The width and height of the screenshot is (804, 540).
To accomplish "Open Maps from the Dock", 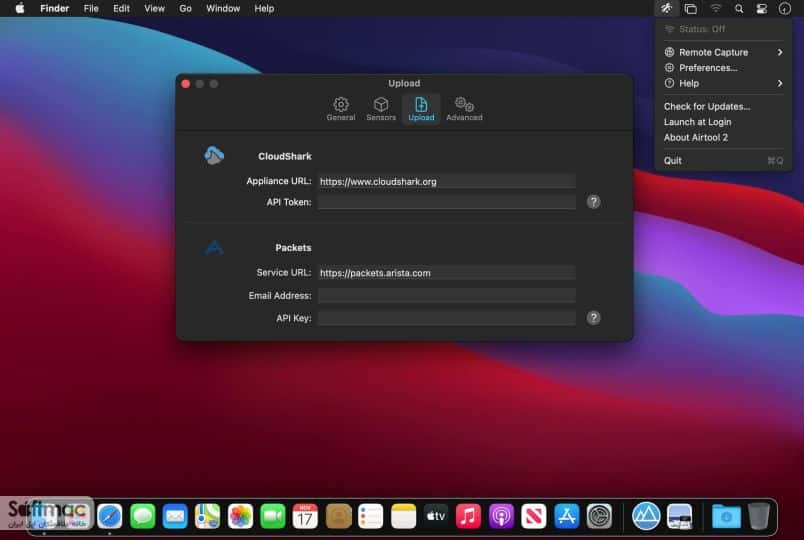I will coord(208,516).
